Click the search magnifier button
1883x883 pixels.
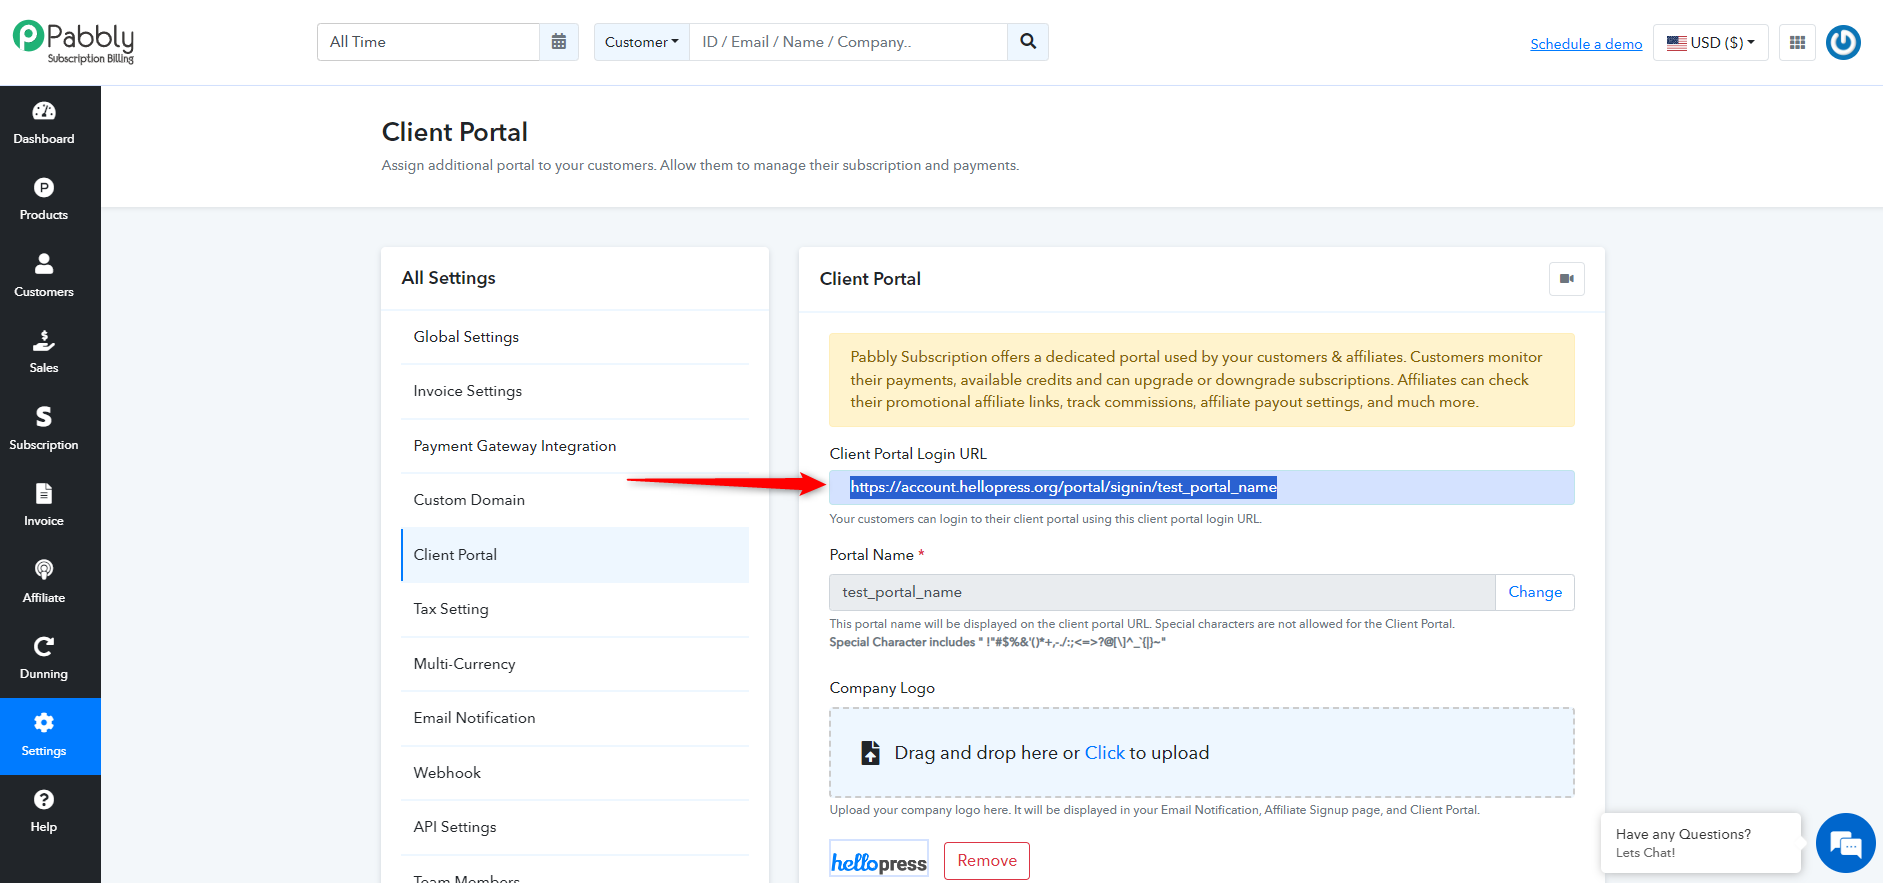click(1028, 42)
